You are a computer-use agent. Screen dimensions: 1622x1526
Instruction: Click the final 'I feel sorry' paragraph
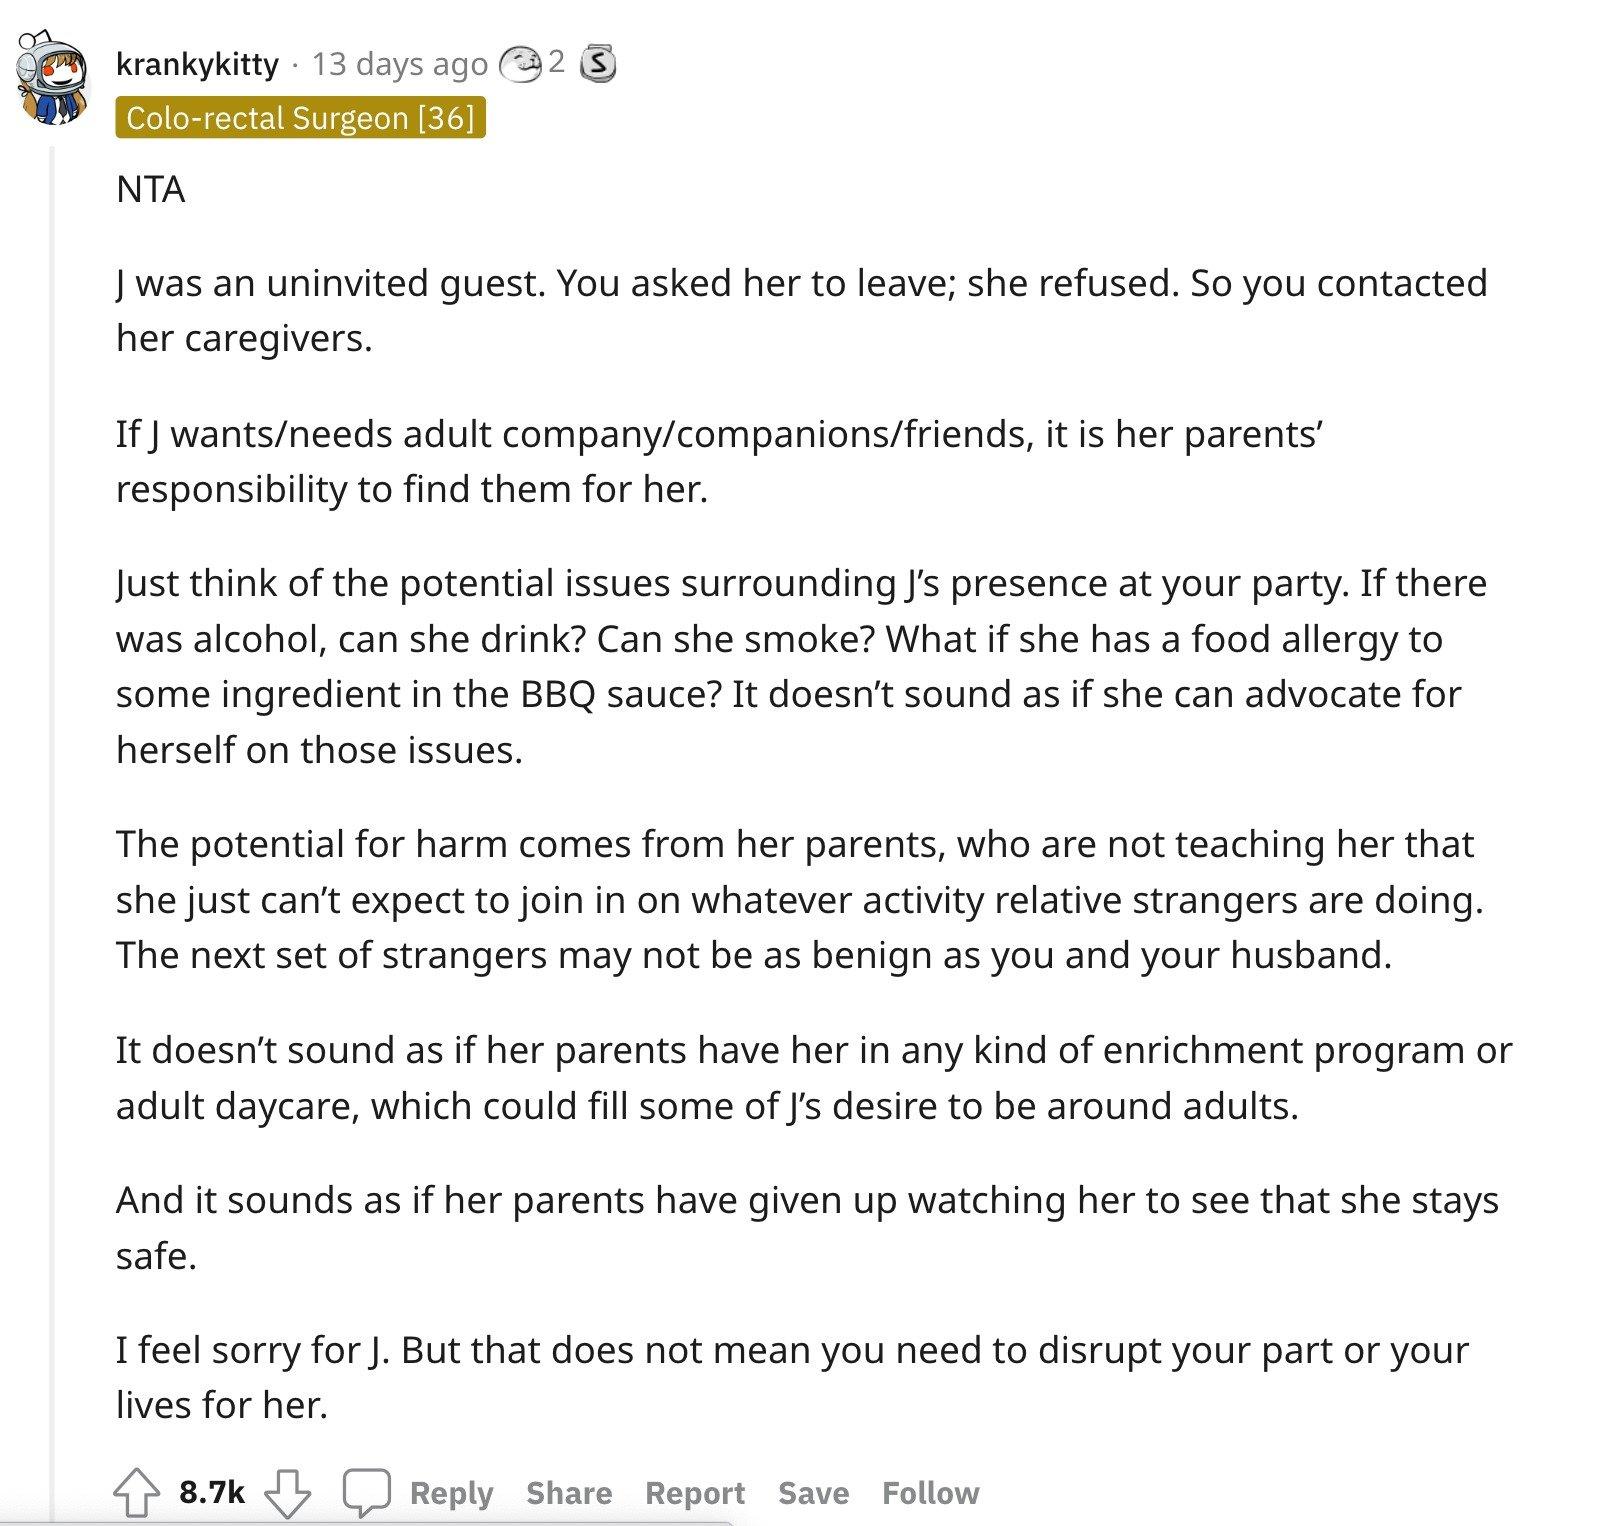coord(792,1377)
